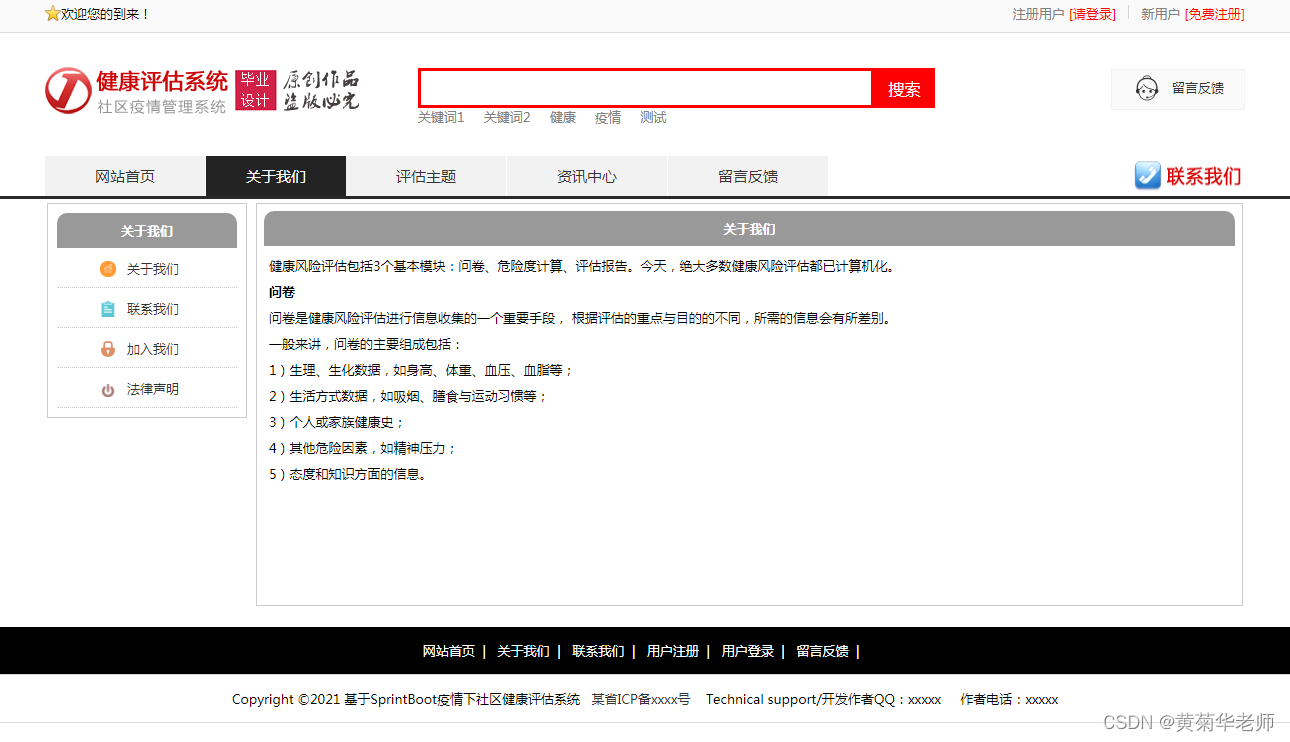
Task: Click the 健康评估系统 title text
Action: pyautogui.click(x=162, y=81)
